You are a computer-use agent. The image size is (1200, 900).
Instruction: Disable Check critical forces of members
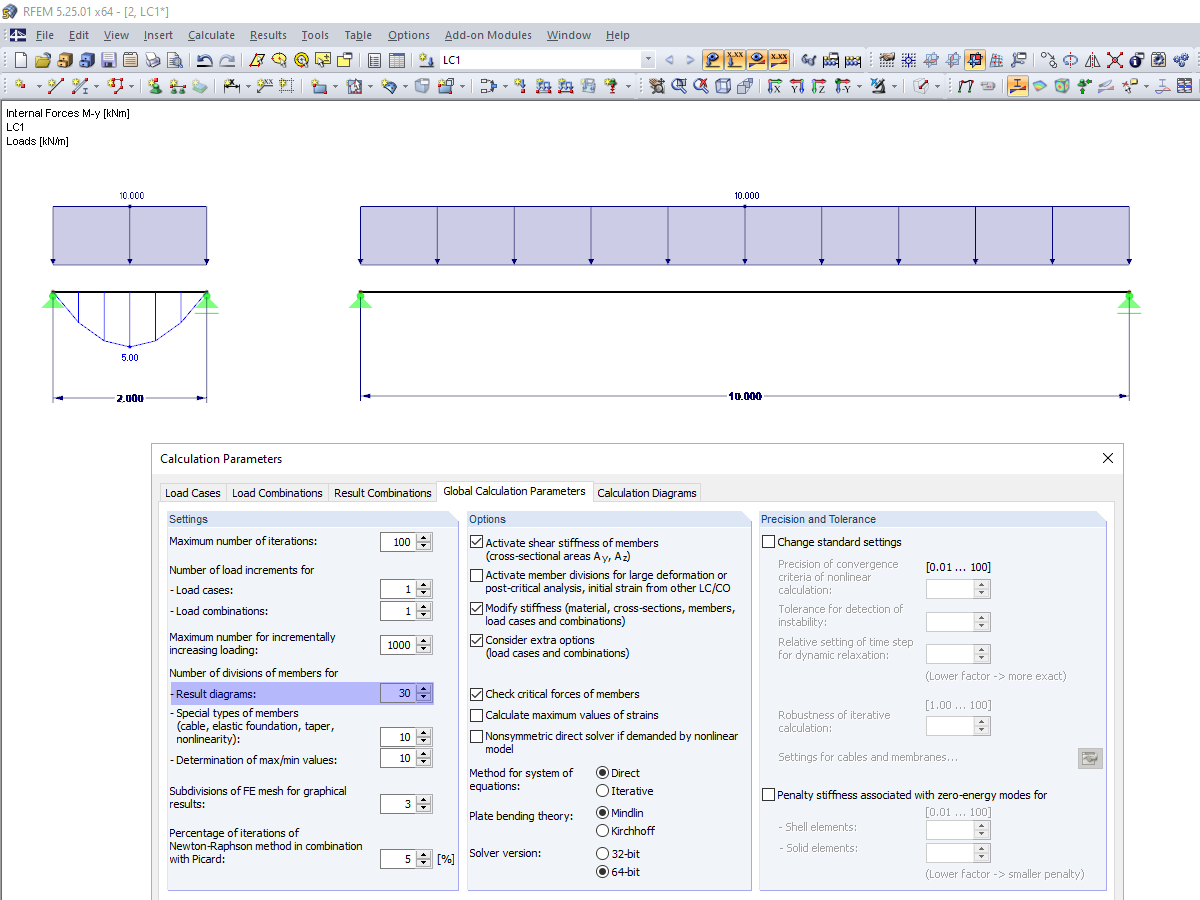pos(475,694)
